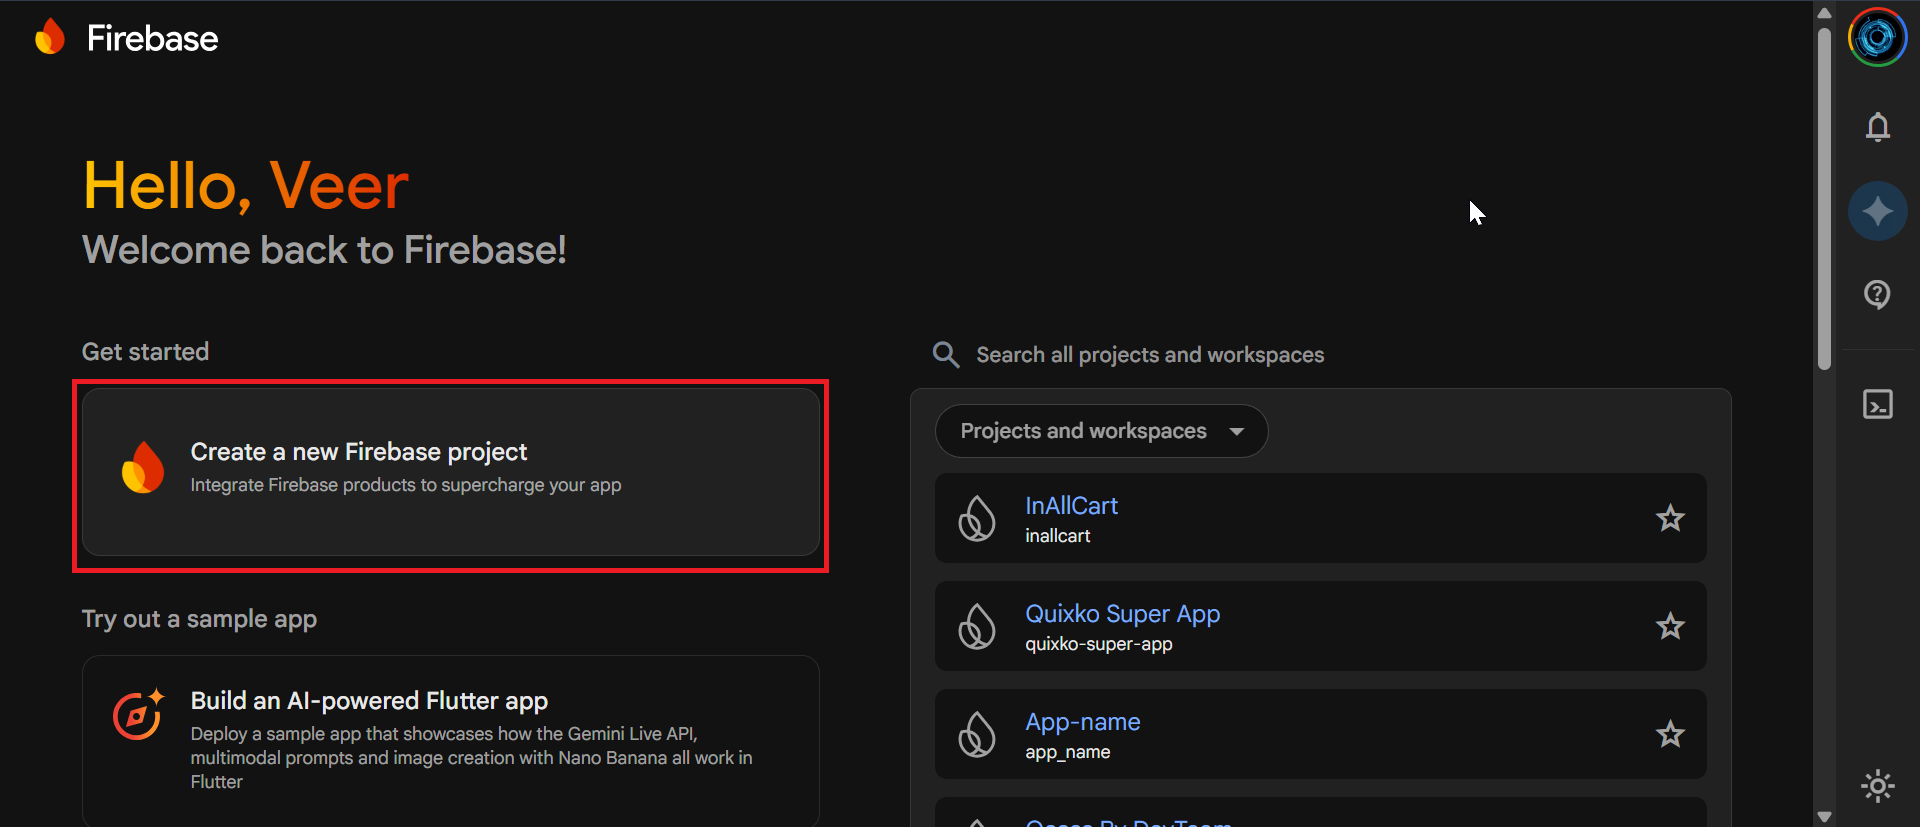Screen dimensions: 1920x827
Task: Open Build an AI-powered Flutter app sample
Action: coord(451,741)
